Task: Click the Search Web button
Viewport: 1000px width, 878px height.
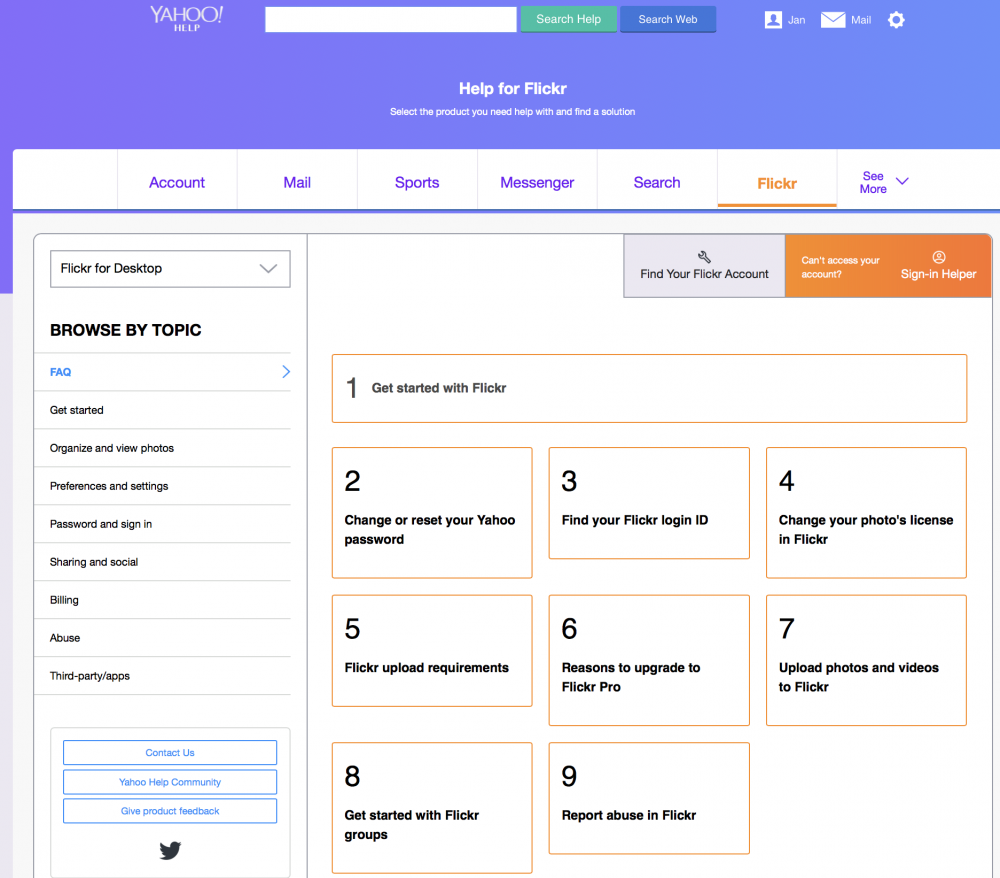Action: click(x=668, y=19)
